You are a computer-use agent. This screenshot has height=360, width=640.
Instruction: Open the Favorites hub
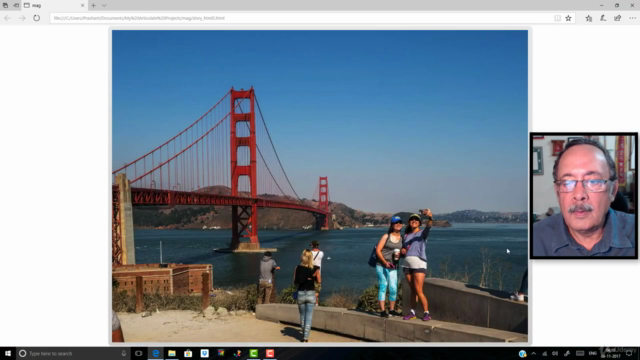coord(589,18)
